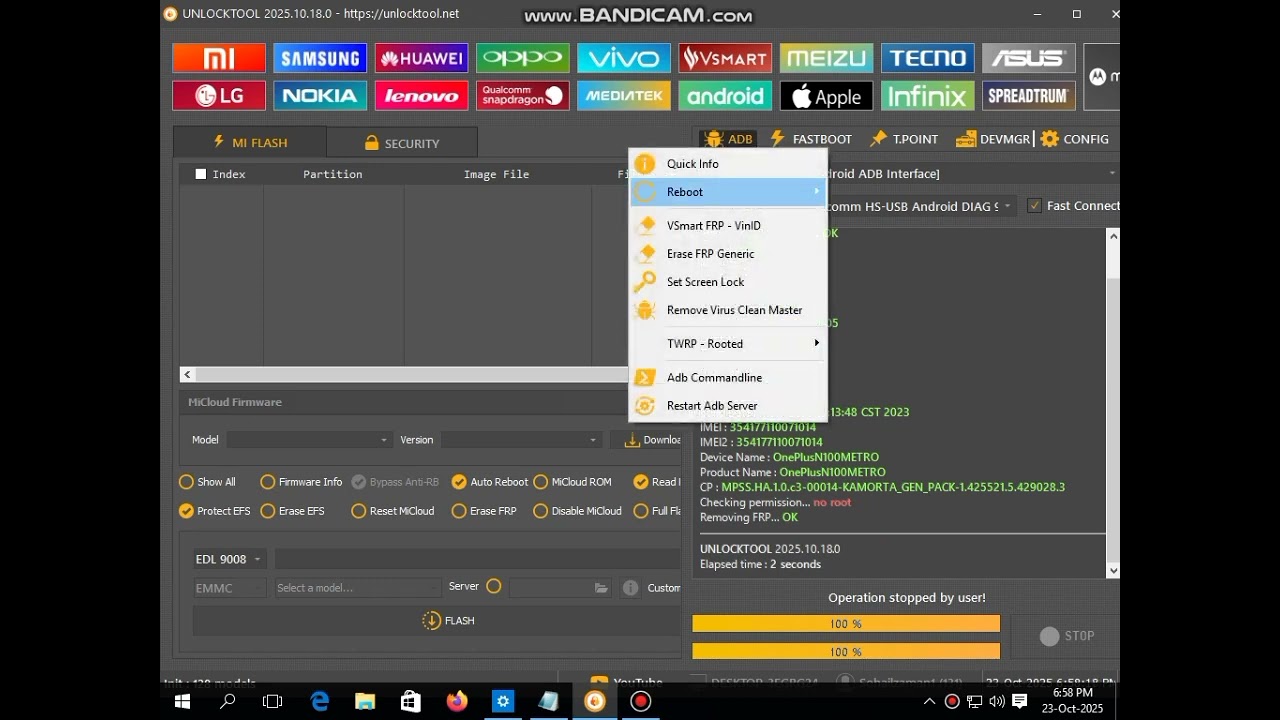1280x720 pixels.
Task: Open the Vsmart brand section
Action: click(725, 58)
